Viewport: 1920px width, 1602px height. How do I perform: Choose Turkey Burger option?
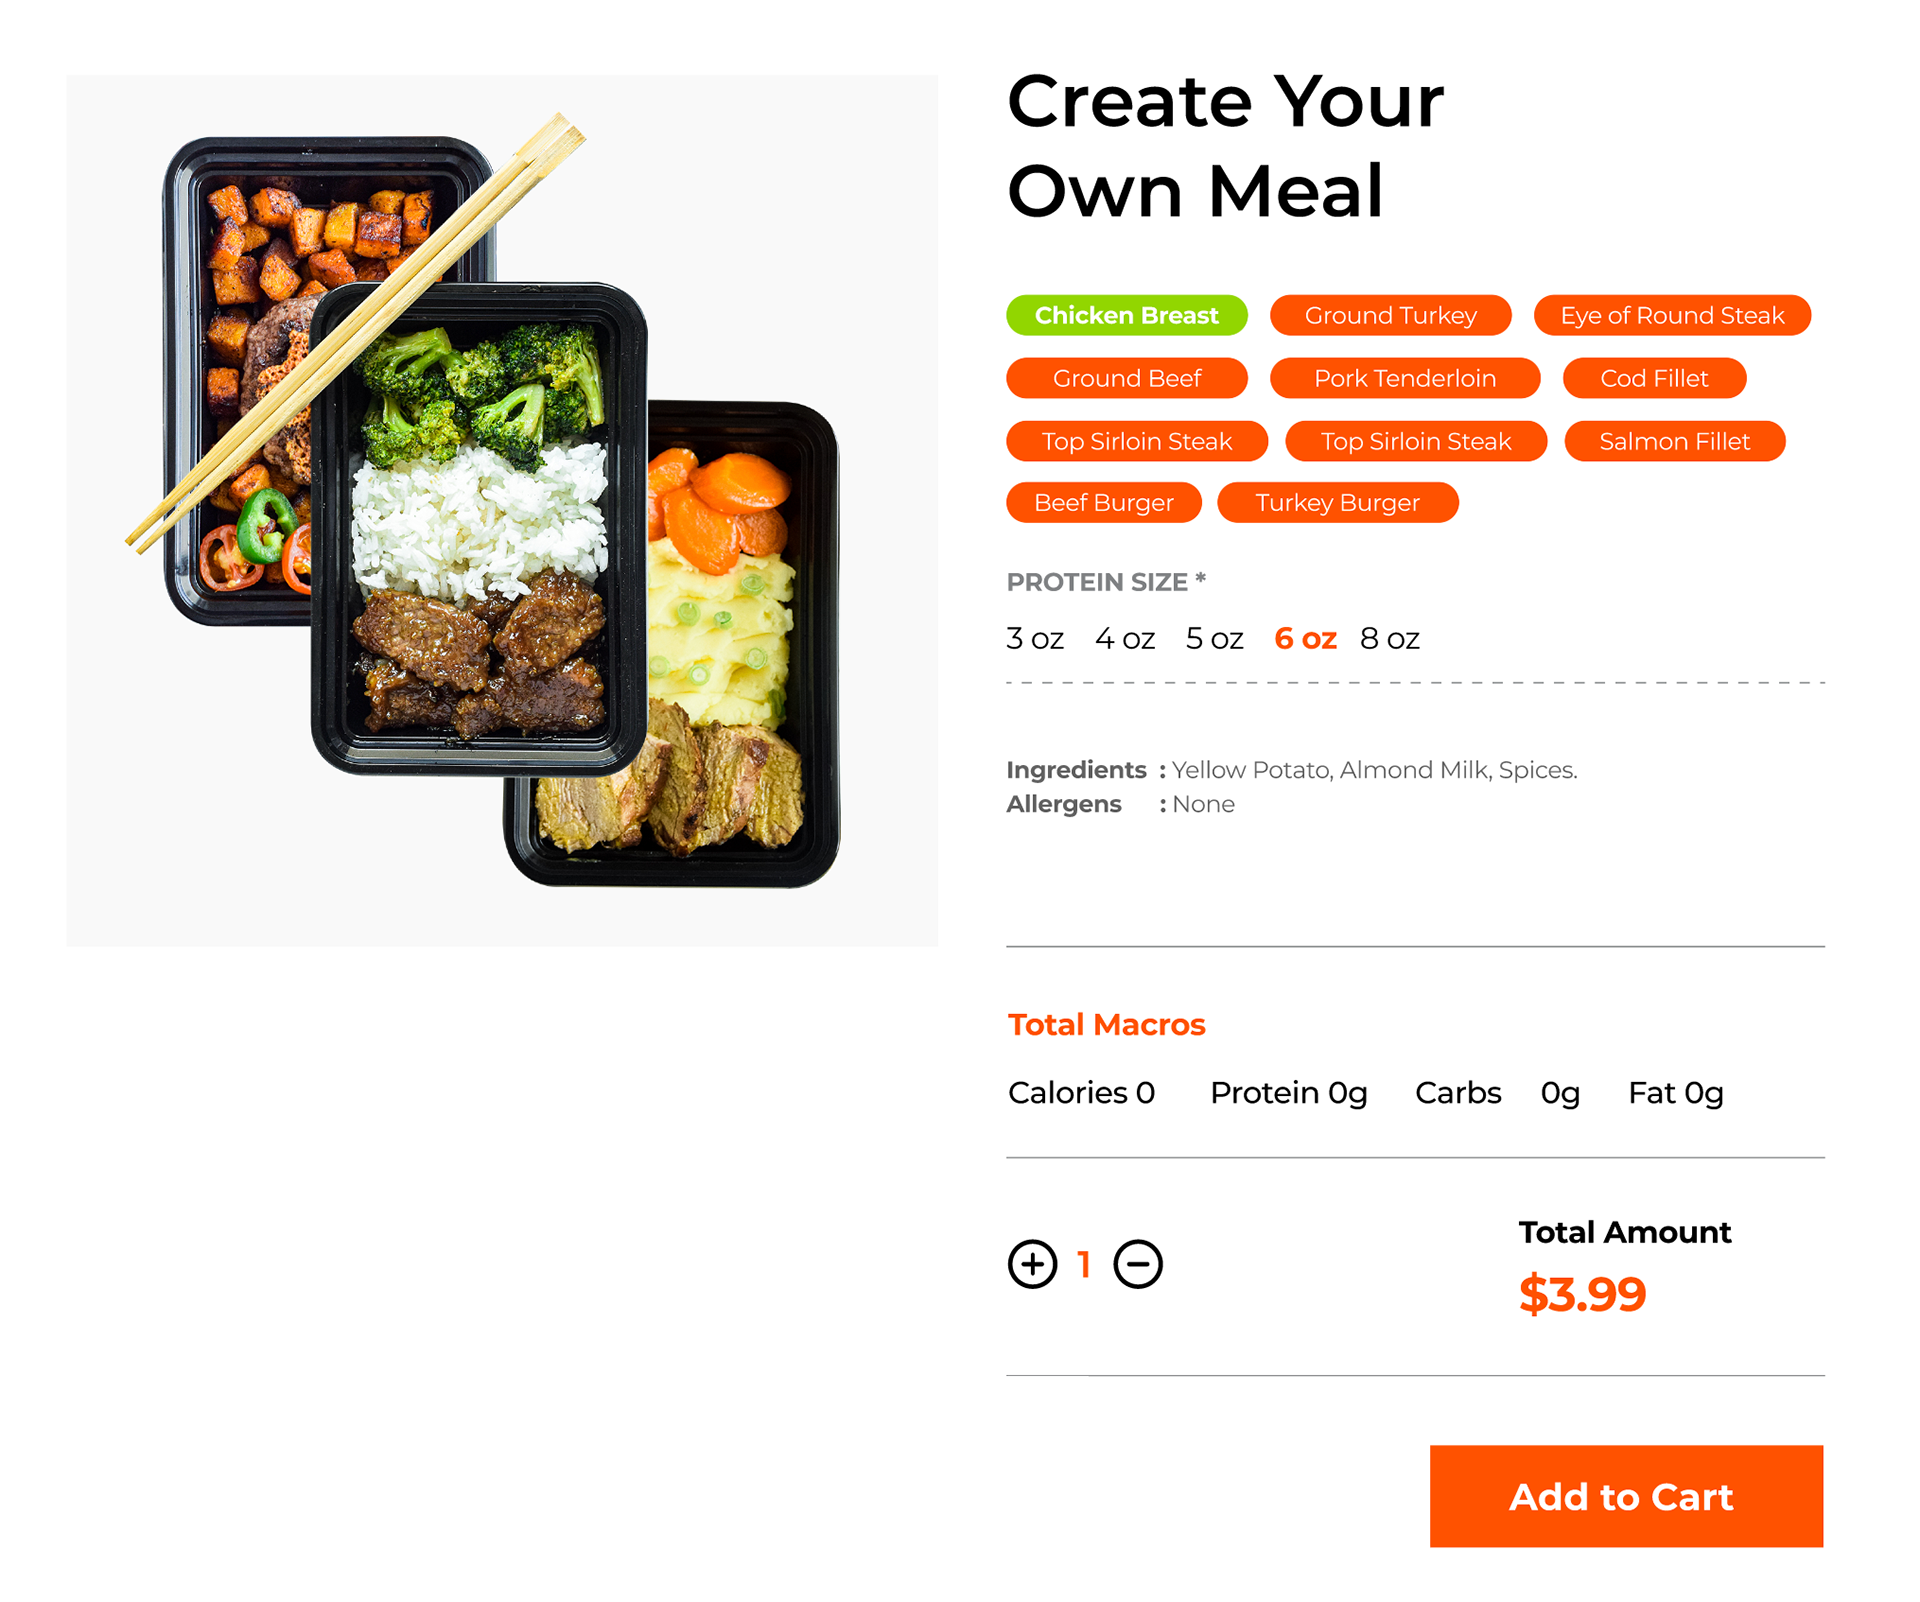[1338, 502]
